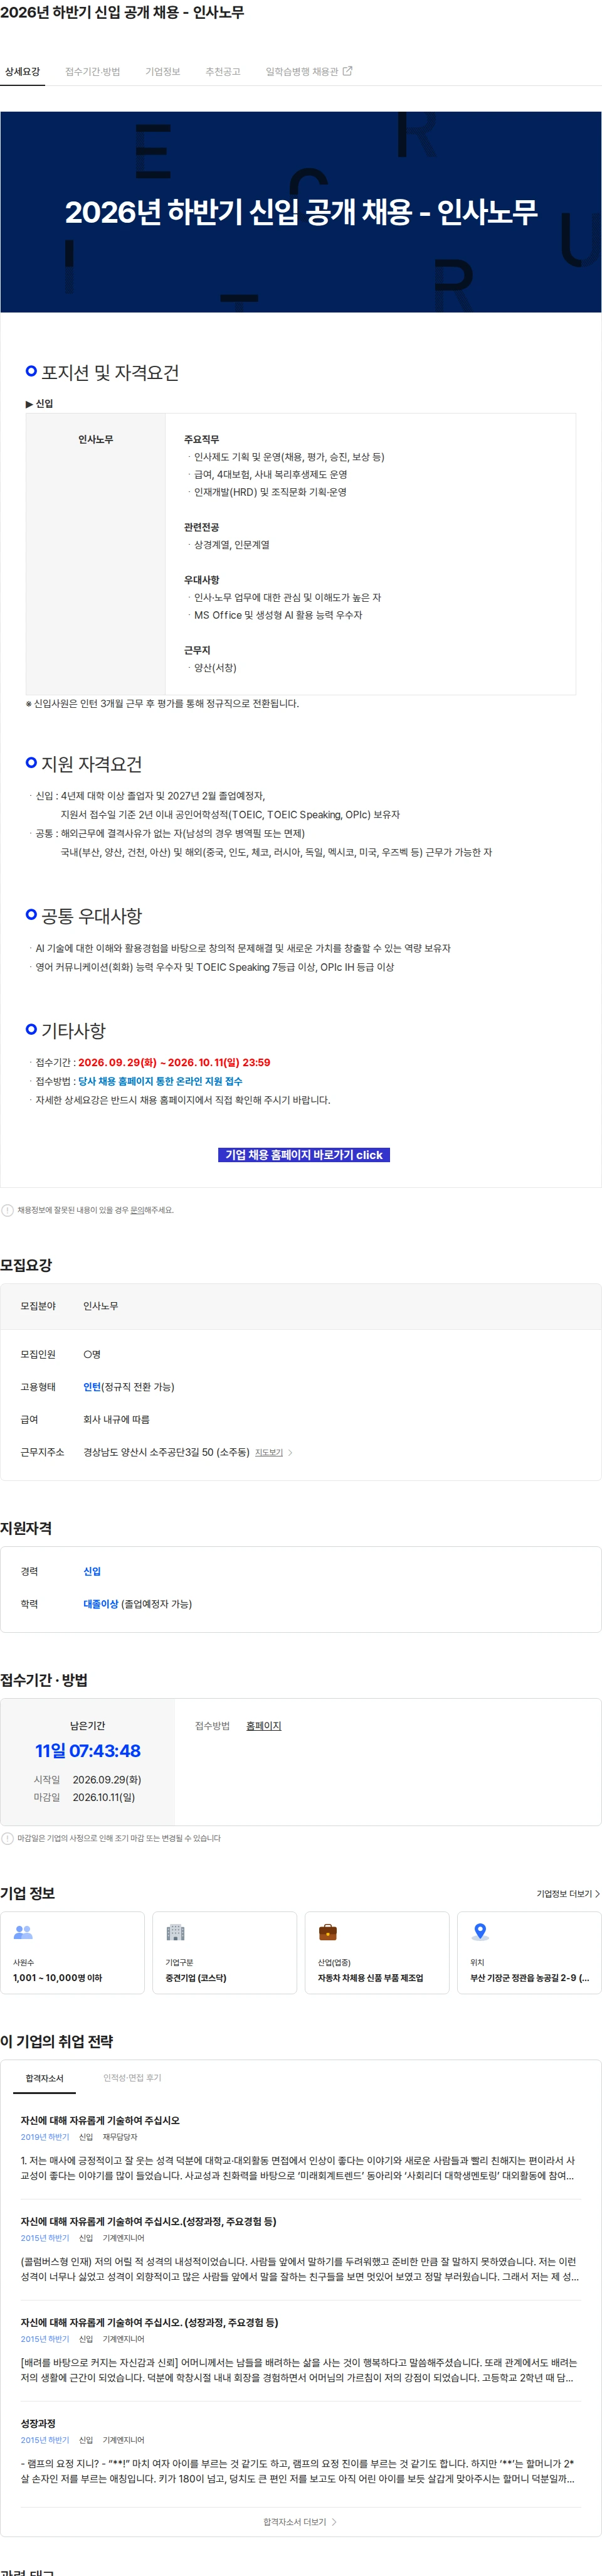The height and width of the screenshot is (2576, 602).
Task: Click the 자동차 차체용 신품 부품 제조업 text
Action: coord(371,1978)
